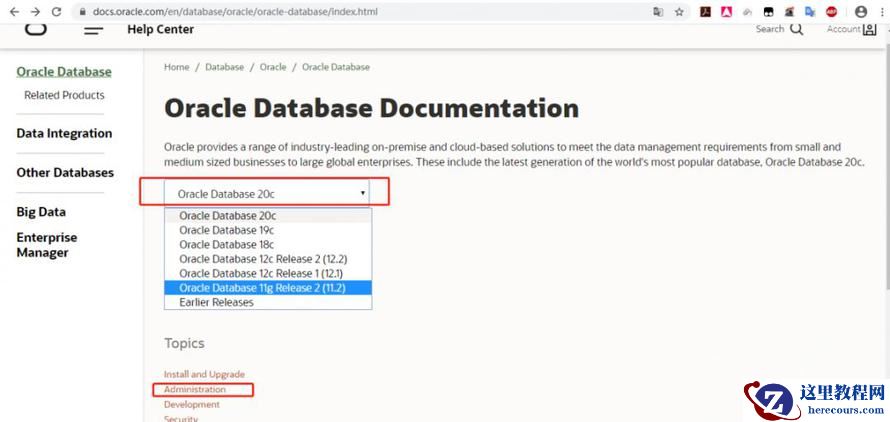Click the Account label in the header

843,30
